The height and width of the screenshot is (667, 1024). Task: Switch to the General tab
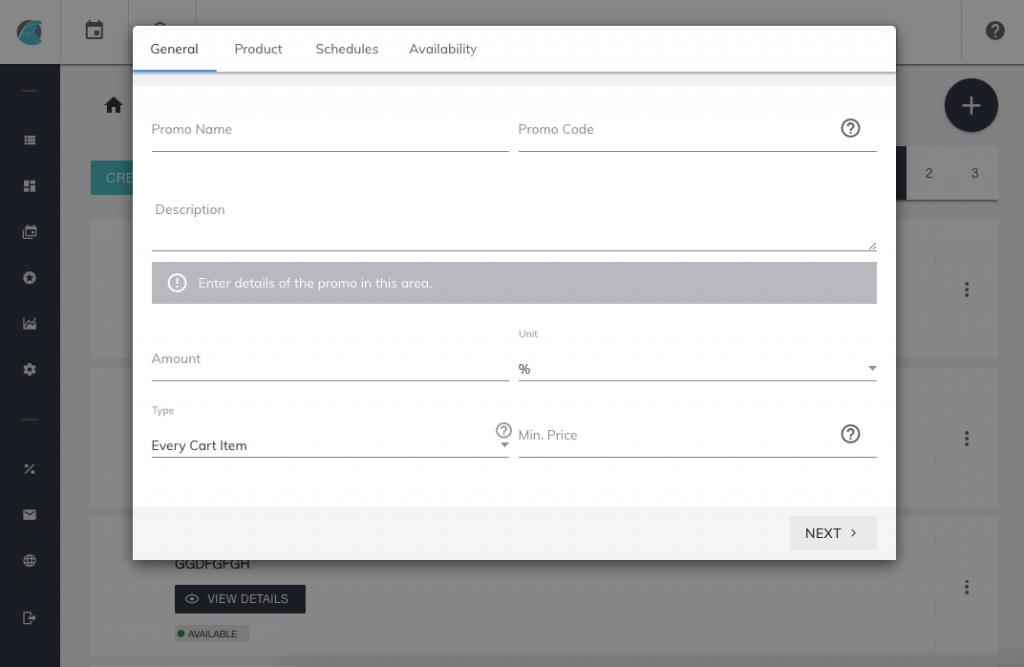click(174, 49)
